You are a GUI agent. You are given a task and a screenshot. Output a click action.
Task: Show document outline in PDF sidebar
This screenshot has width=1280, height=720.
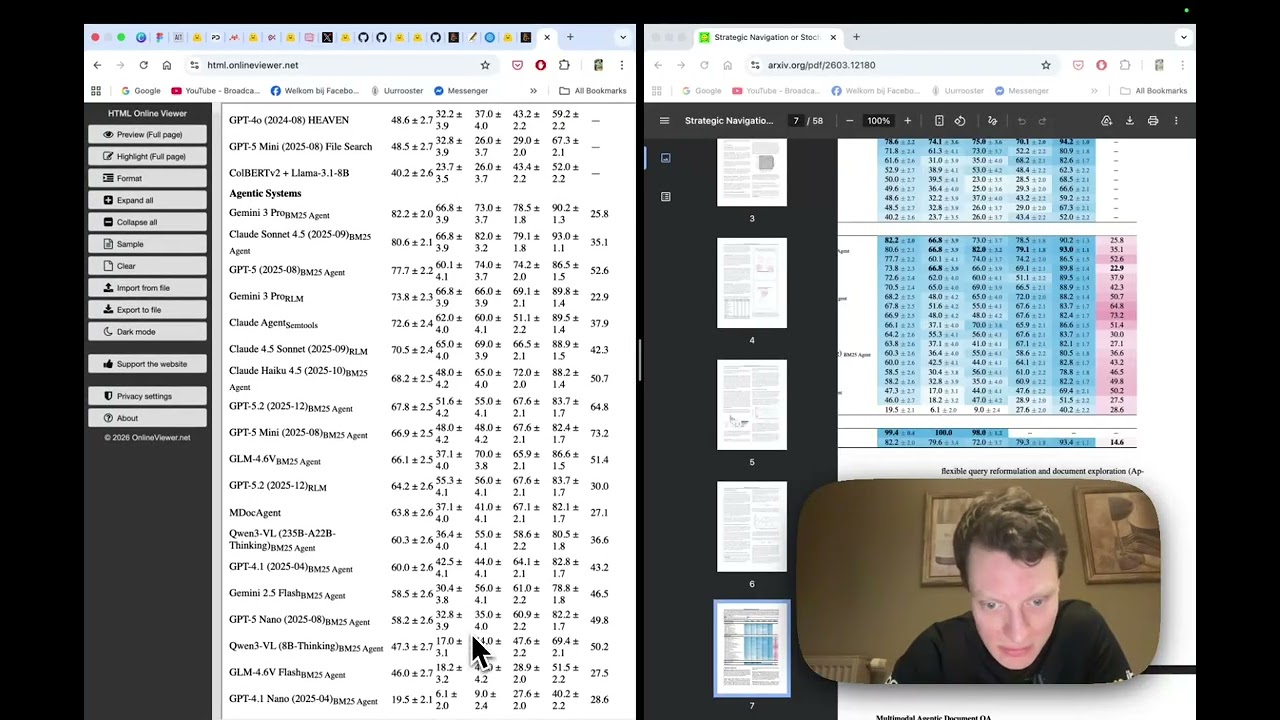pos(666,197)
